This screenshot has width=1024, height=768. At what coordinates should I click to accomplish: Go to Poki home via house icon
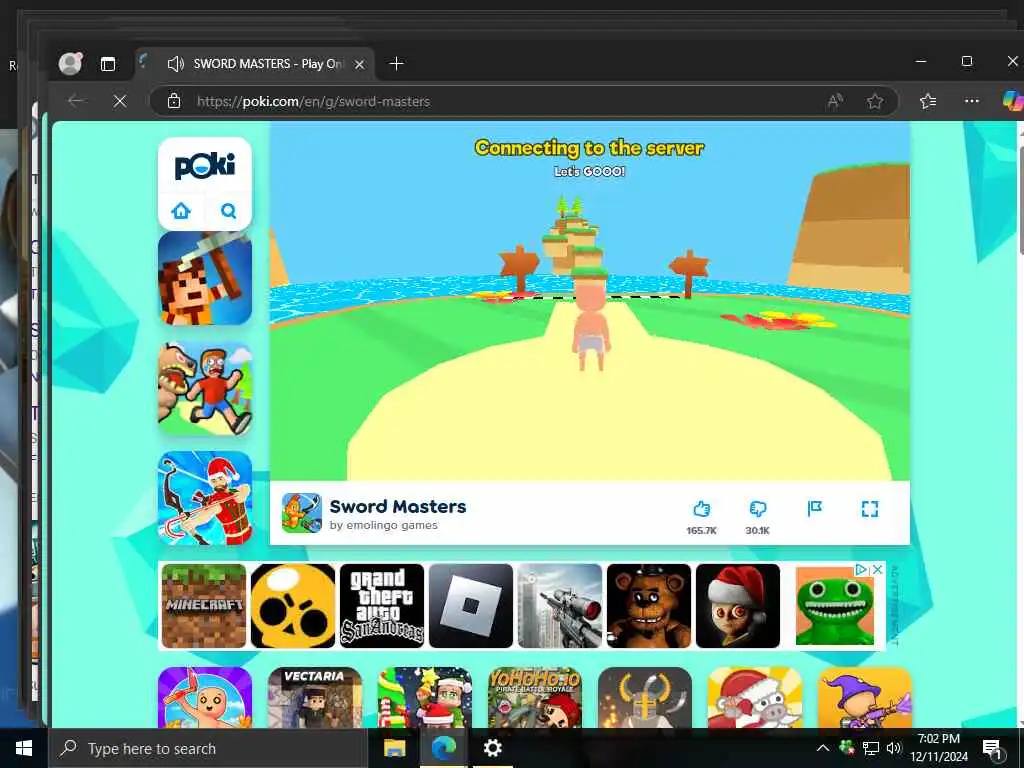181,211
